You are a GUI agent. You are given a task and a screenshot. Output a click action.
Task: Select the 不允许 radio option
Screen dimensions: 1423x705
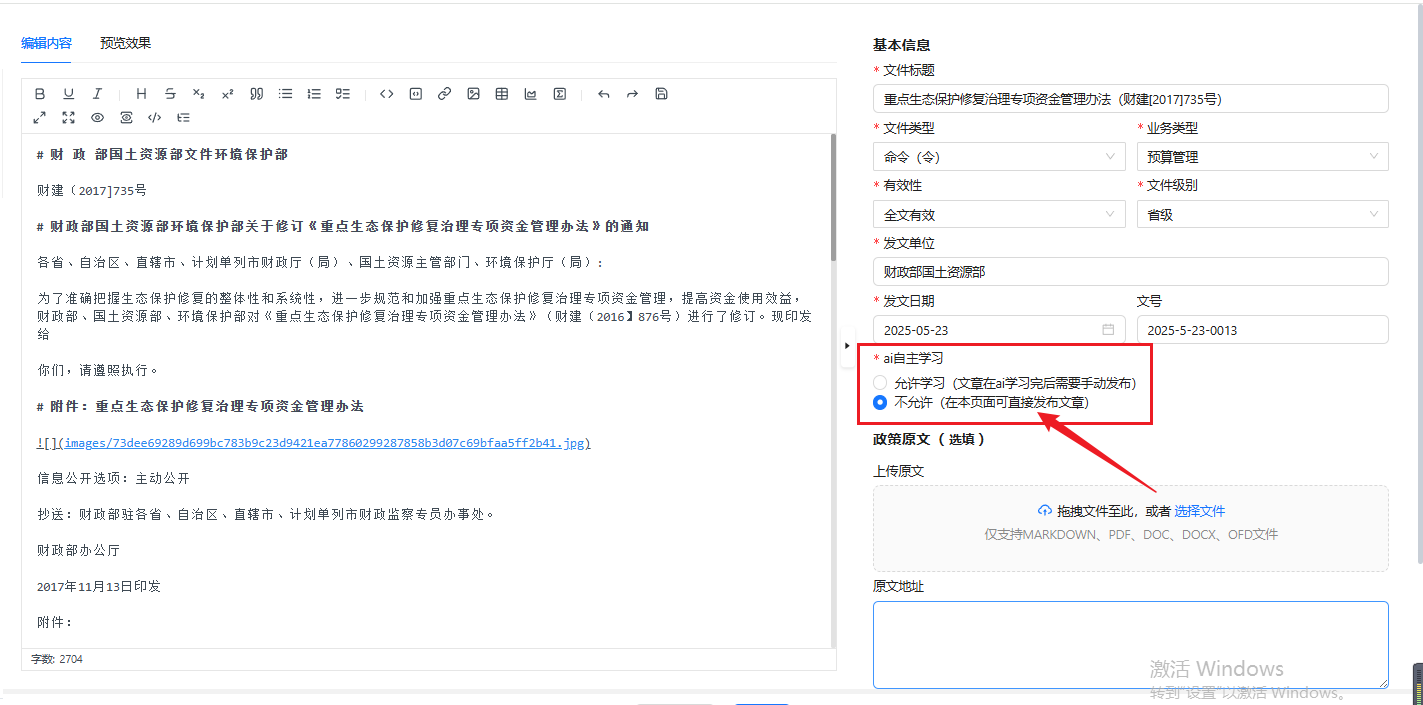point(880,403)
